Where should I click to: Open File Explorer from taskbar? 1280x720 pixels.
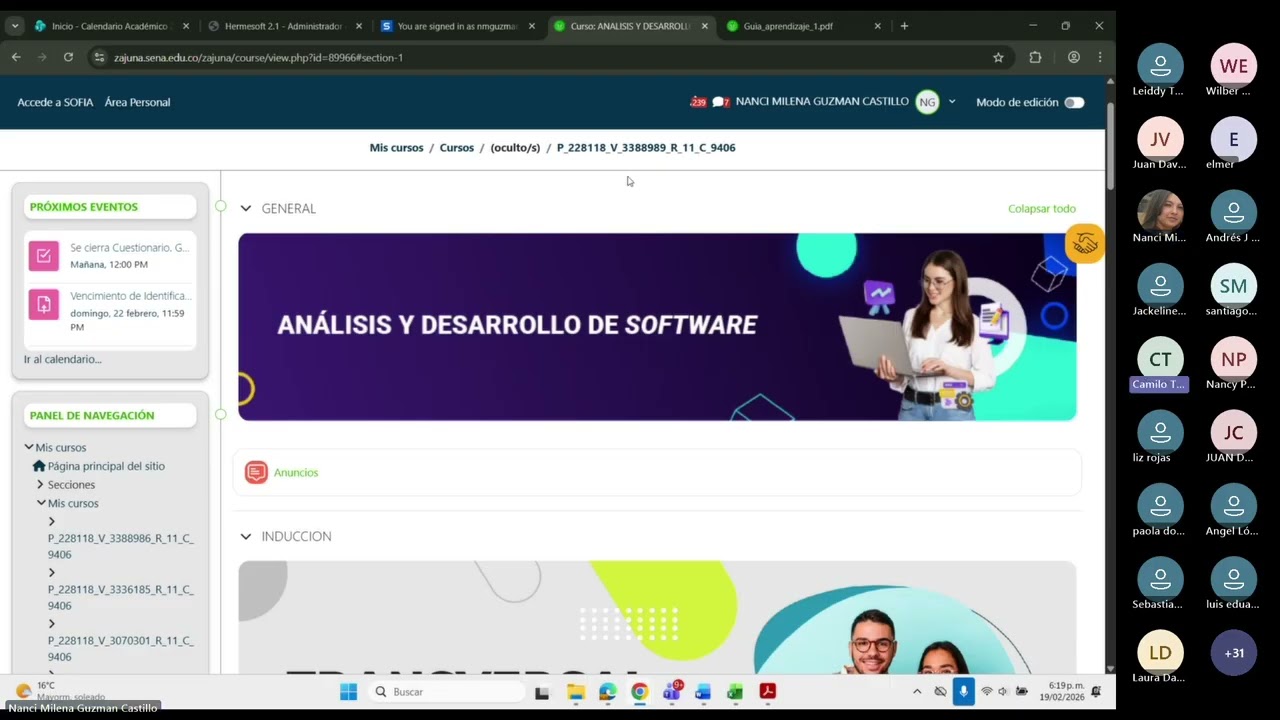(576, 691)
